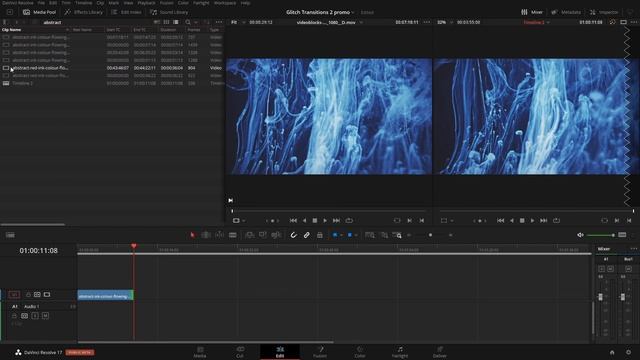Open the Effects Library panel
The height and width of the screenshot is (360, 640).
pos(84,12)
